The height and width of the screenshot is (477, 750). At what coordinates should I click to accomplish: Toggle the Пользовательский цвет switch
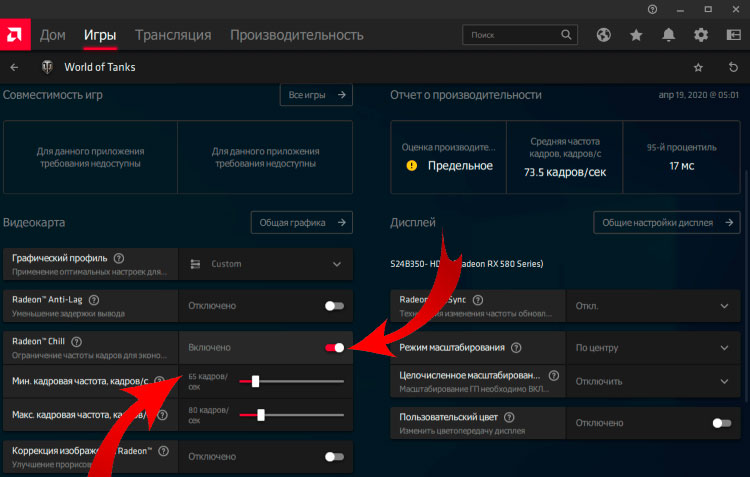click(722, 423)
